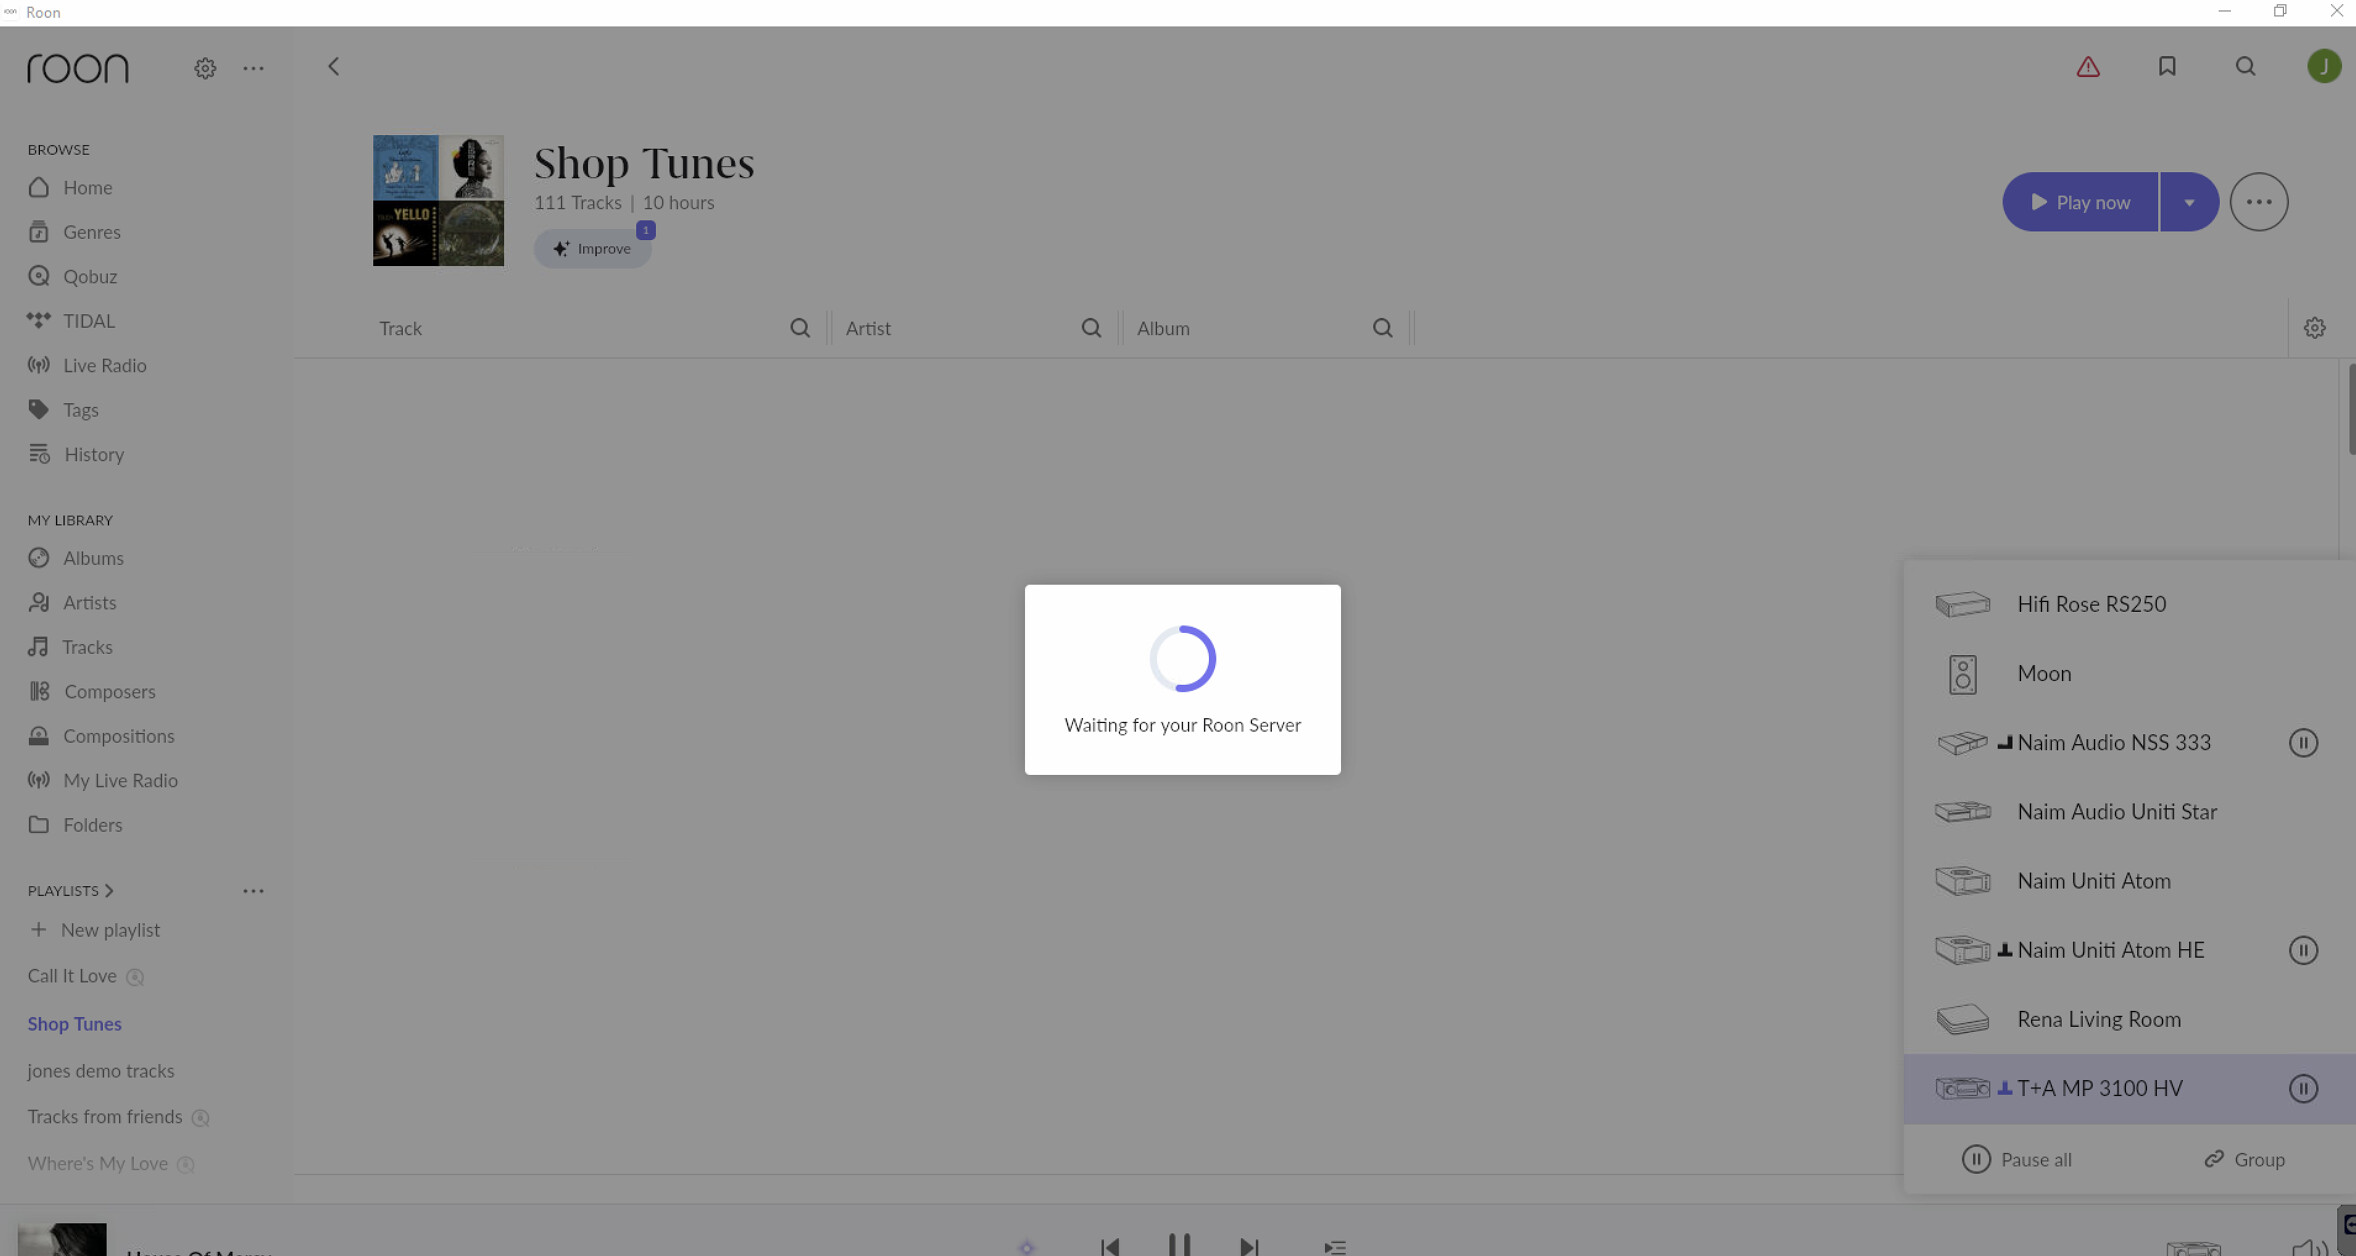Click the Roon logo
2356x1256 pixels.
click(x=78, y=68)
